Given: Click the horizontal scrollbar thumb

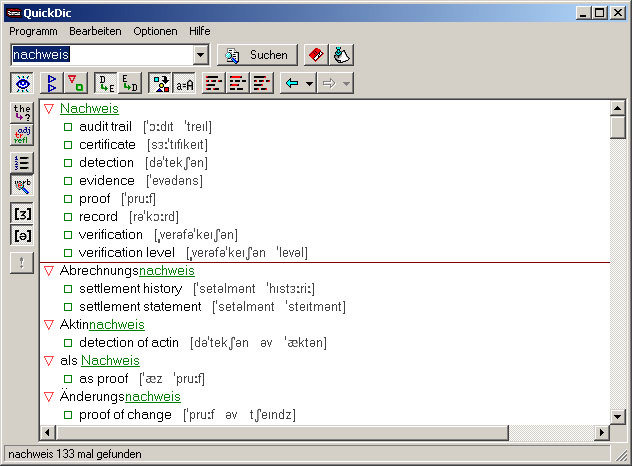Looking at the screenshot, I should [281, 433].
